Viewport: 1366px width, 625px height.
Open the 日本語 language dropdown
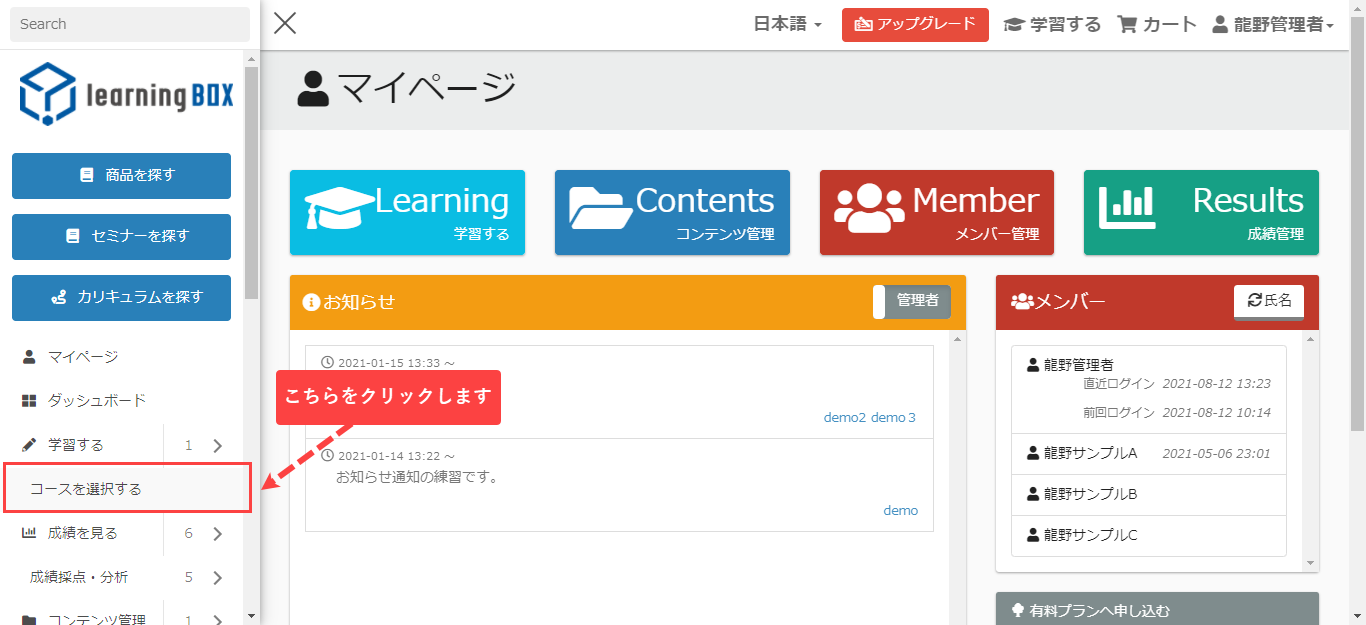(x=787, y=25)
